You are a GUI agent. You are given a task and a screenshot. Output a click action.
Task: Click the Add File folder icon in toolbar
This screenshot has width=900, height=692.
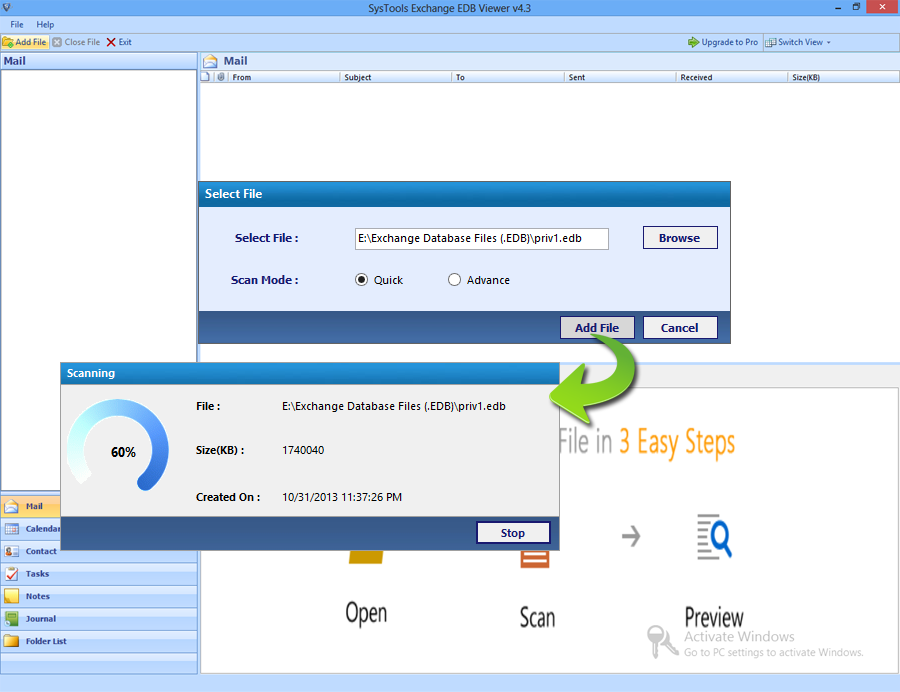point(8,42)
